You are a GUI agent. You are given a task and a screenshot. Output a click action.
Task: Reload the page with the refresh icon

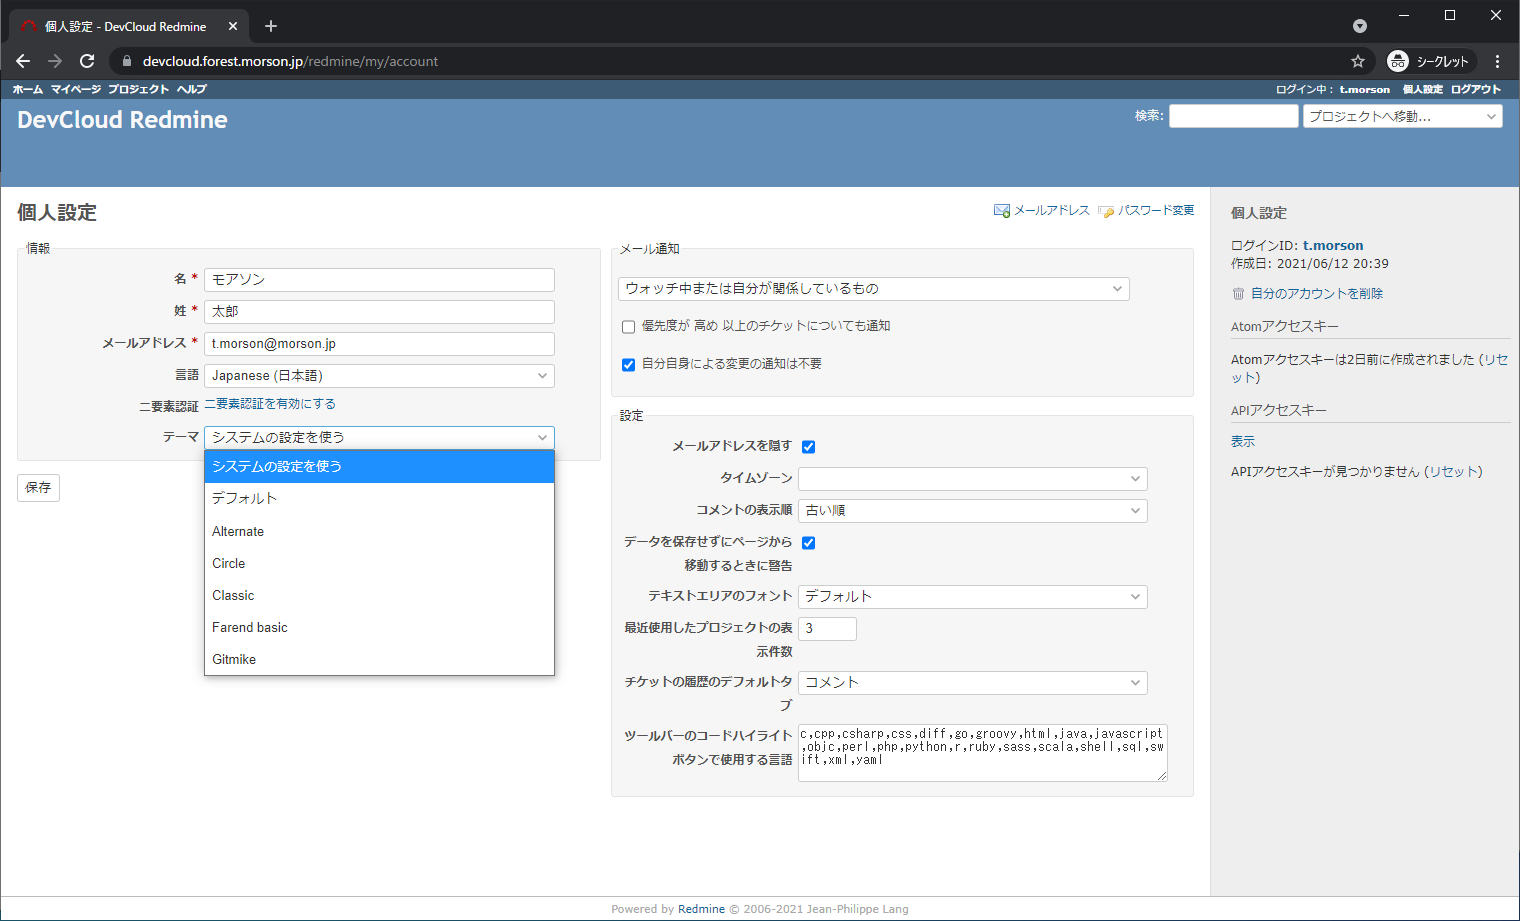(x=87, y=61)
